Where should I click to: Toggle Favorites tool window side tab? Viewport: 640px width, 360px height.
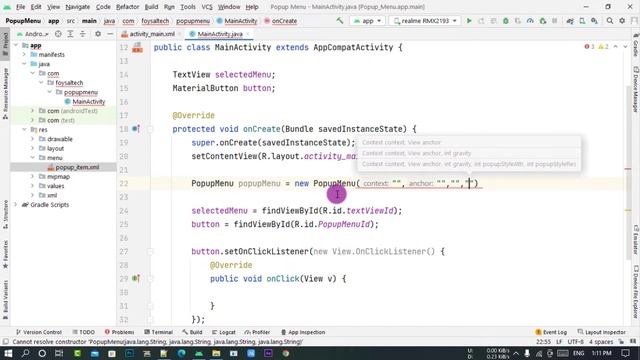(5, 254)
